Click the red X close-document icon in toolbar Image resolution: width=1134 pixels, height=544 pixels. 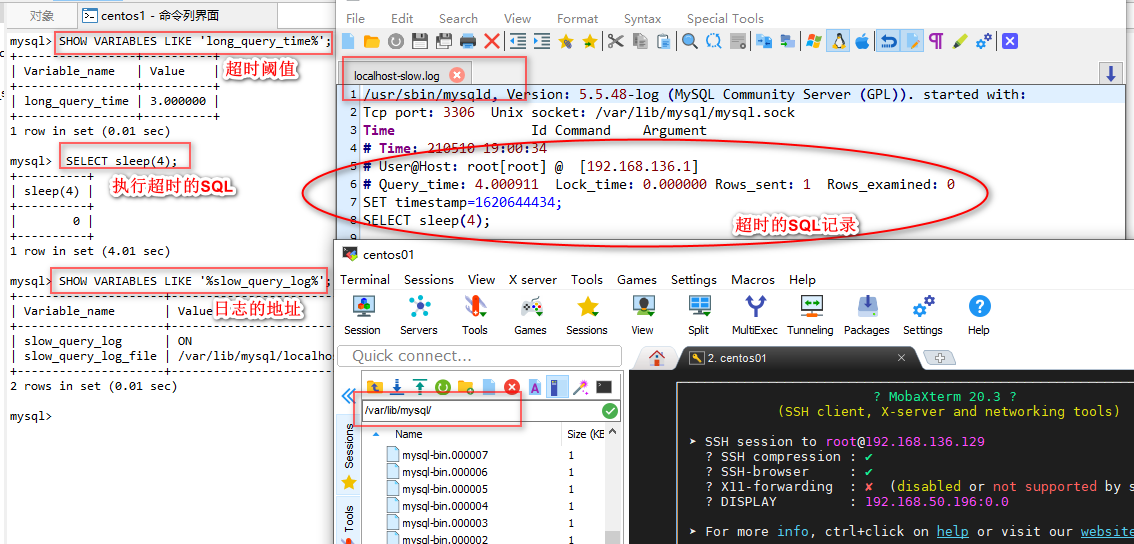(491, 41)
